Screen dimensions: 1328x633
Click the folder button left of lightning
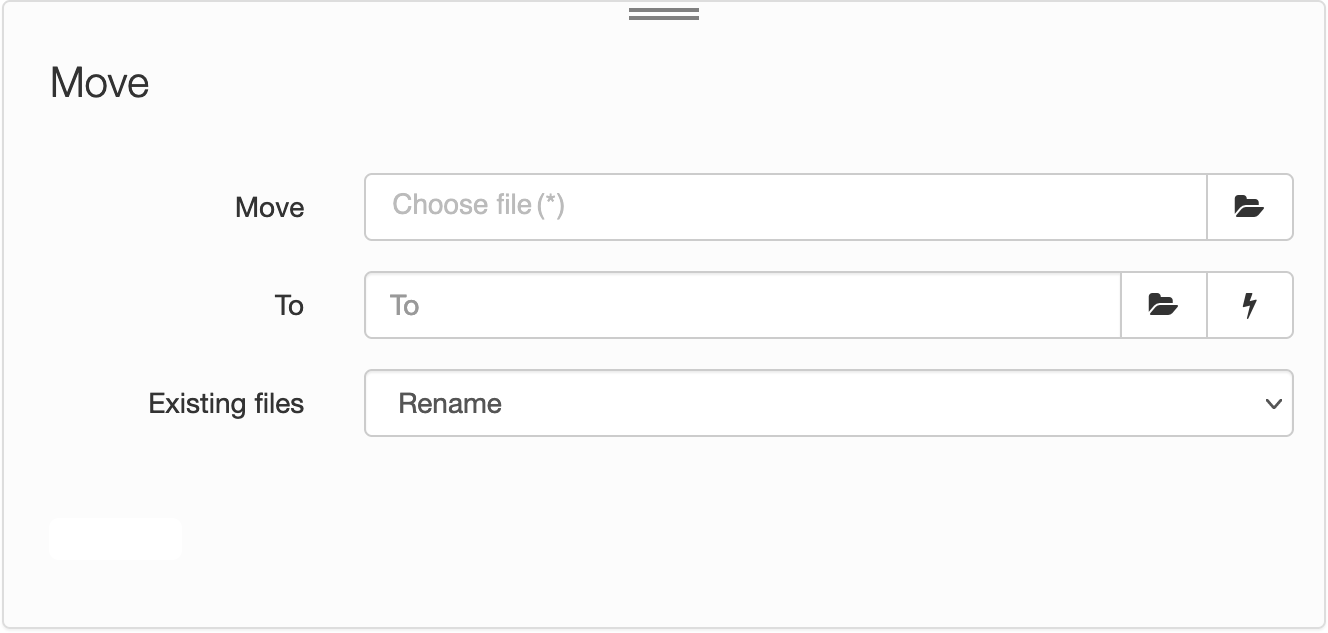[x=1164, y=305]
